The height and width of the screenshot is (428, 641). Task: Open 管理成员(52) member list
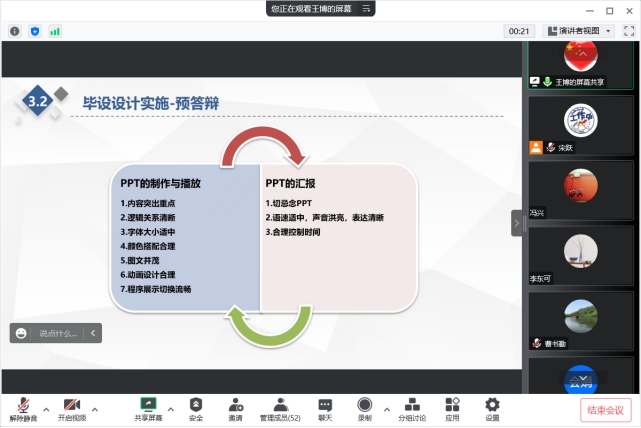click(280, 405)
